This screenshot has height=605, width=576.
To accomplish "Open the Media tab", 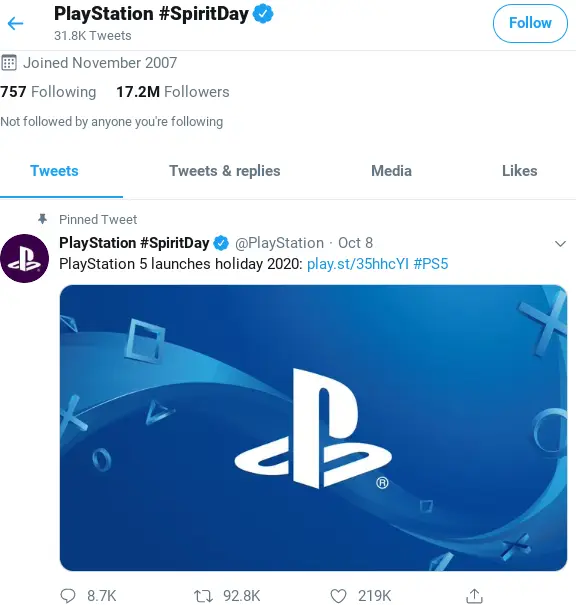I will 391,171.
